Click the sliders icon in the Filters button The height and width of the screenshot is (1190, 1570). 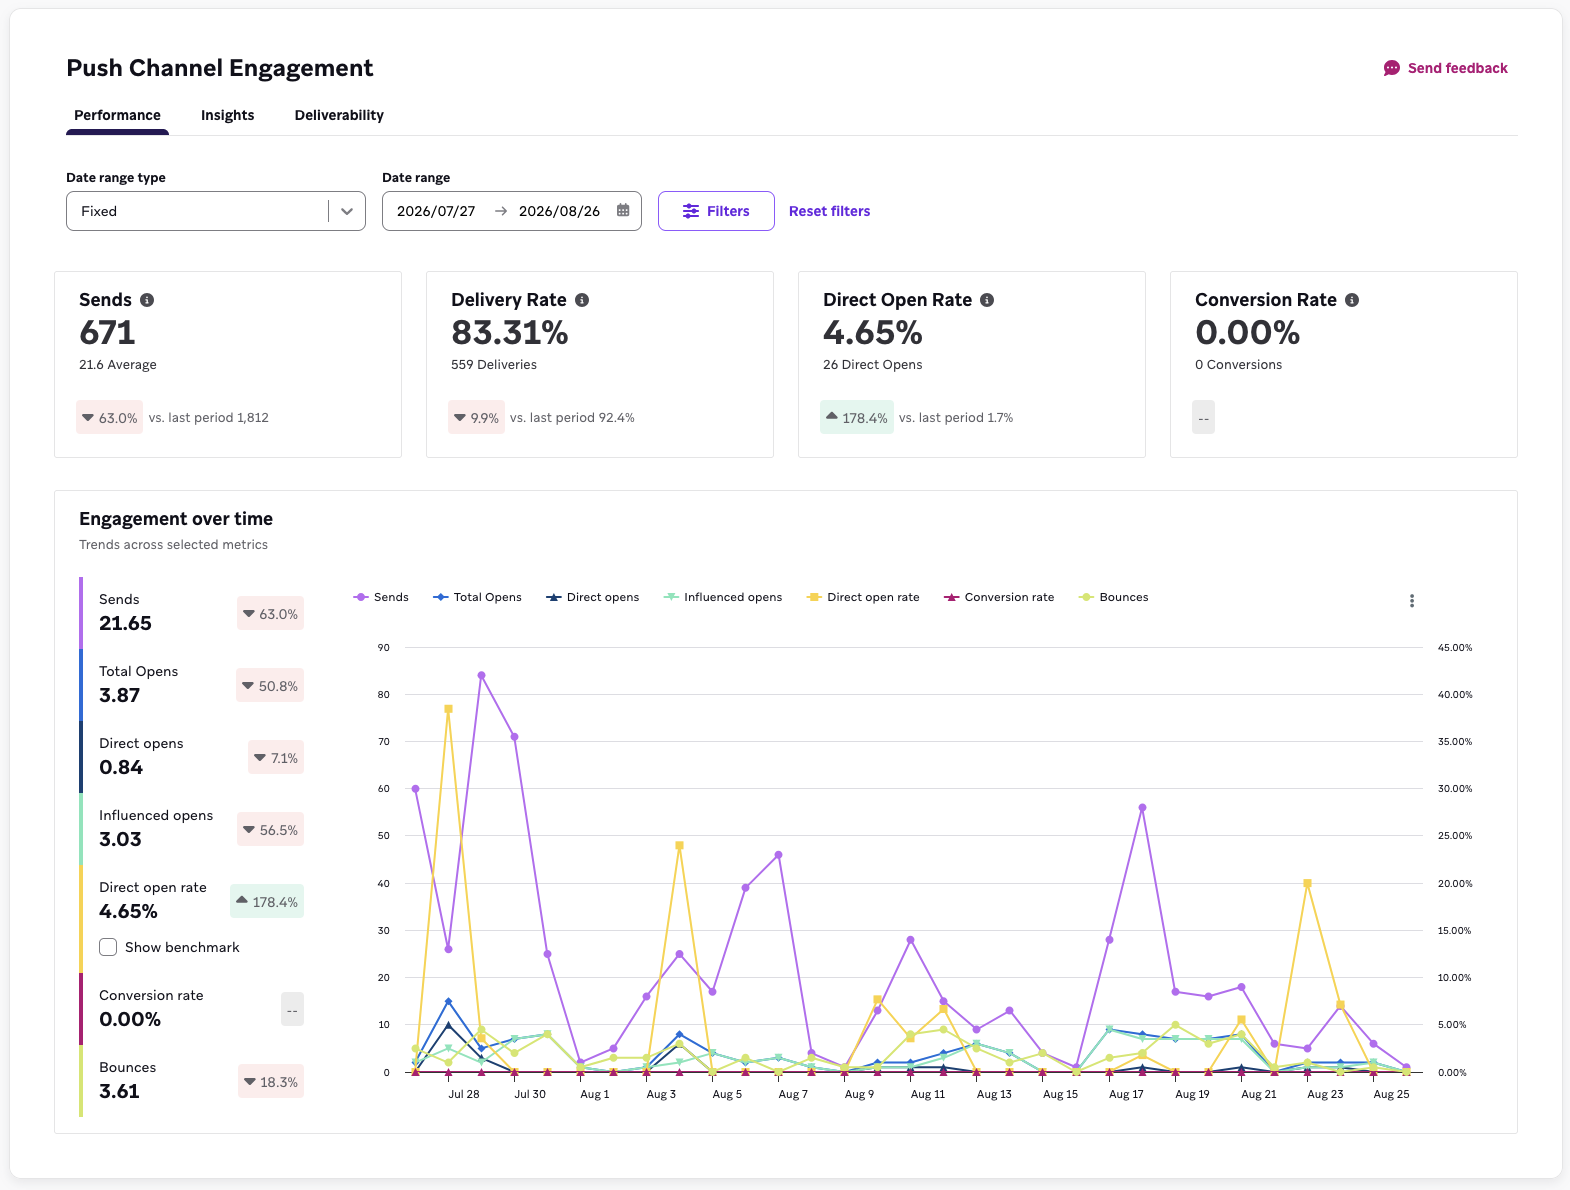[691, 211]
